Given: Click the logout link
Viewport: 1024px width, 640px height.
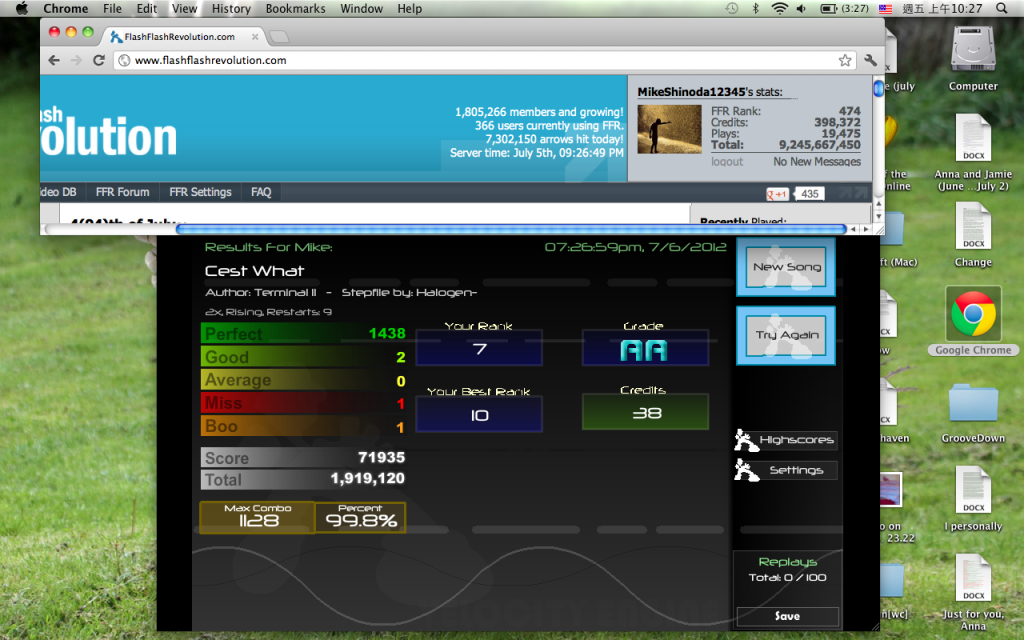Looking at the screenshot, I should coord(727,162).
